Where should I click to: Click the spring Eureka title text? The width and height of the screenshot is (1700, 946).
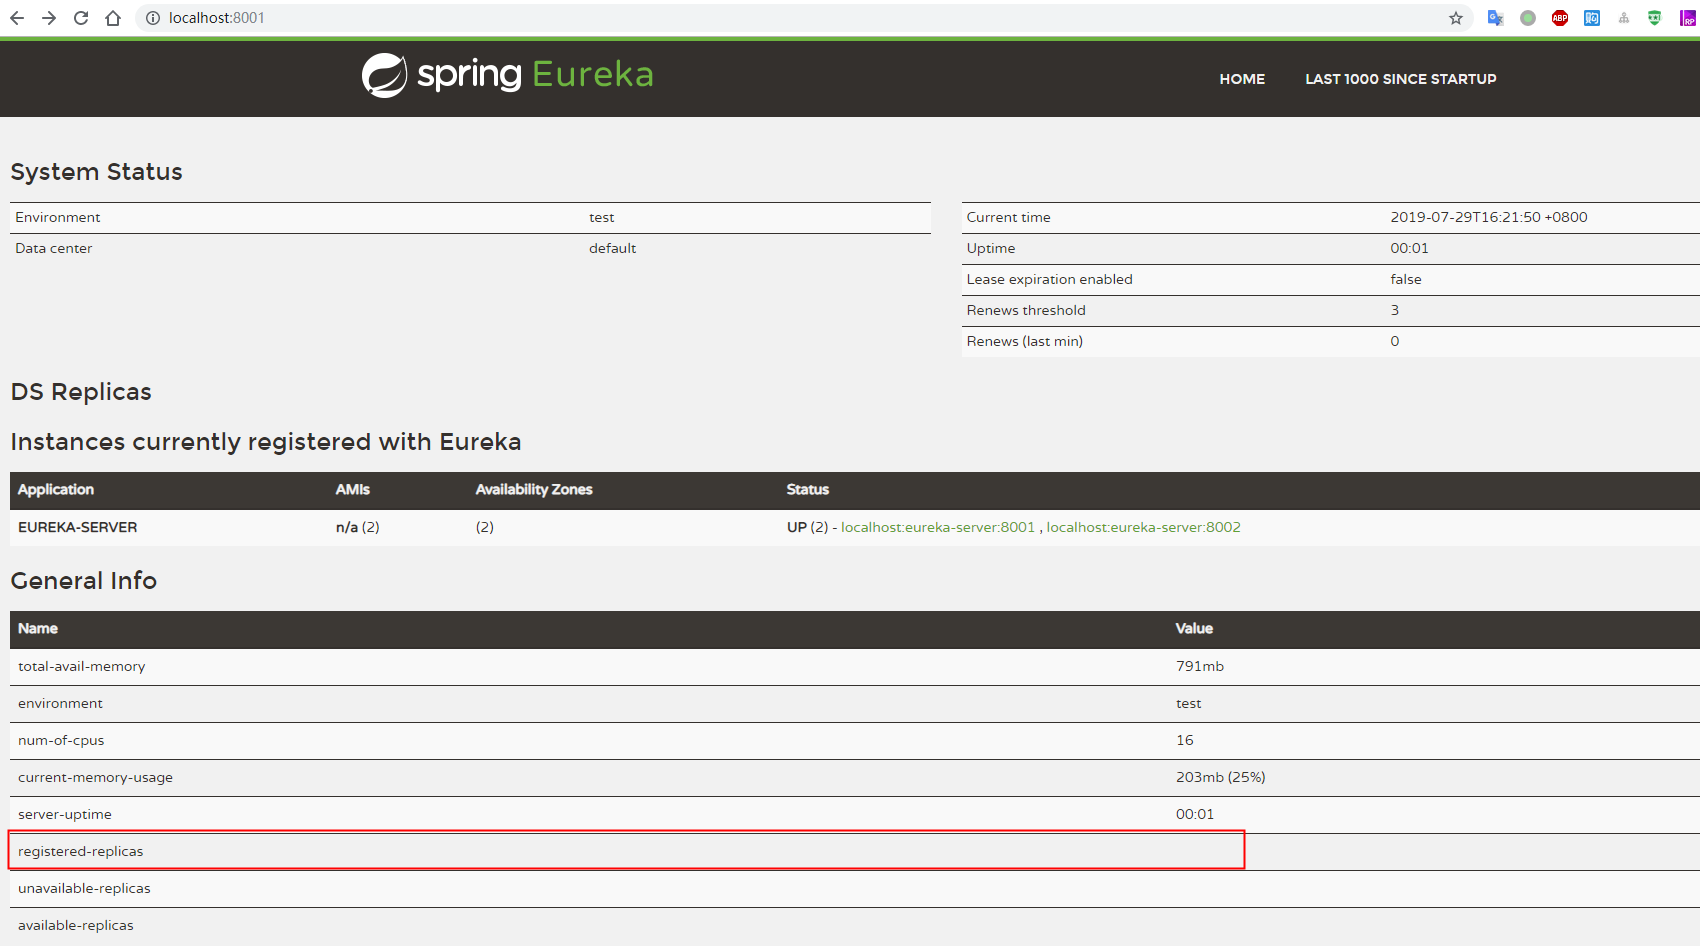(535, 75)
